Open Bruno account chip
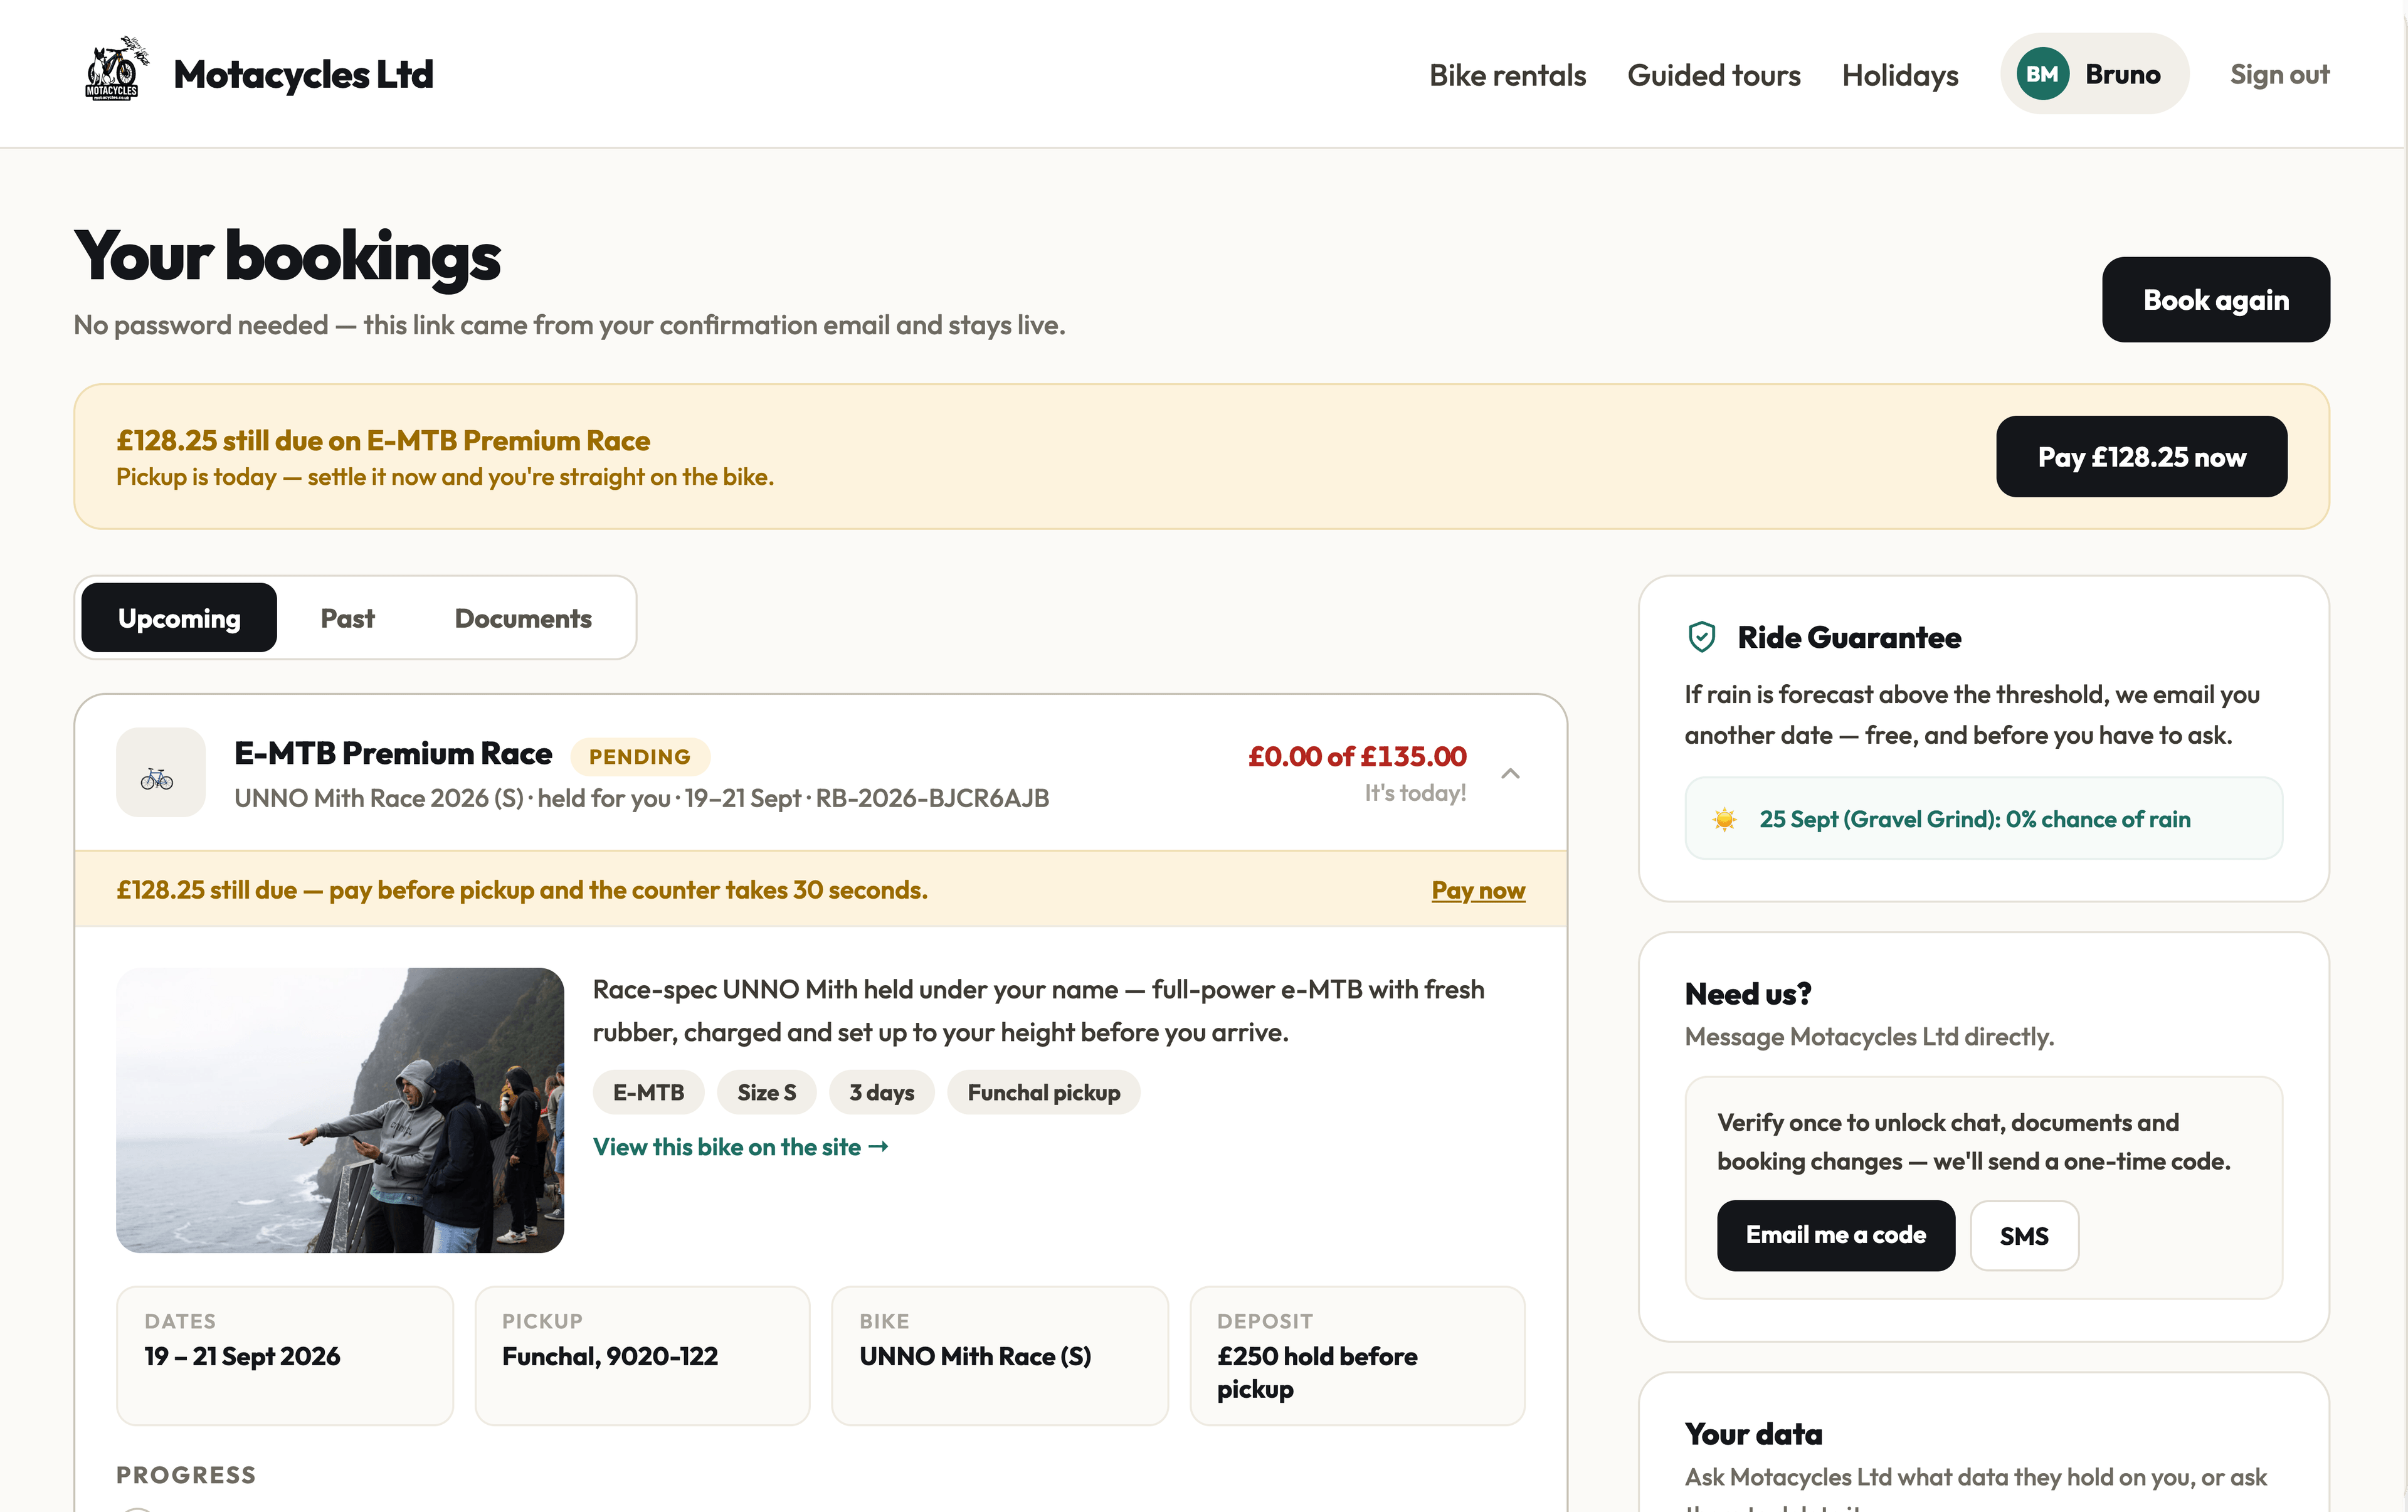This screenshot has width=2408, height=1512. [2093, 74]
